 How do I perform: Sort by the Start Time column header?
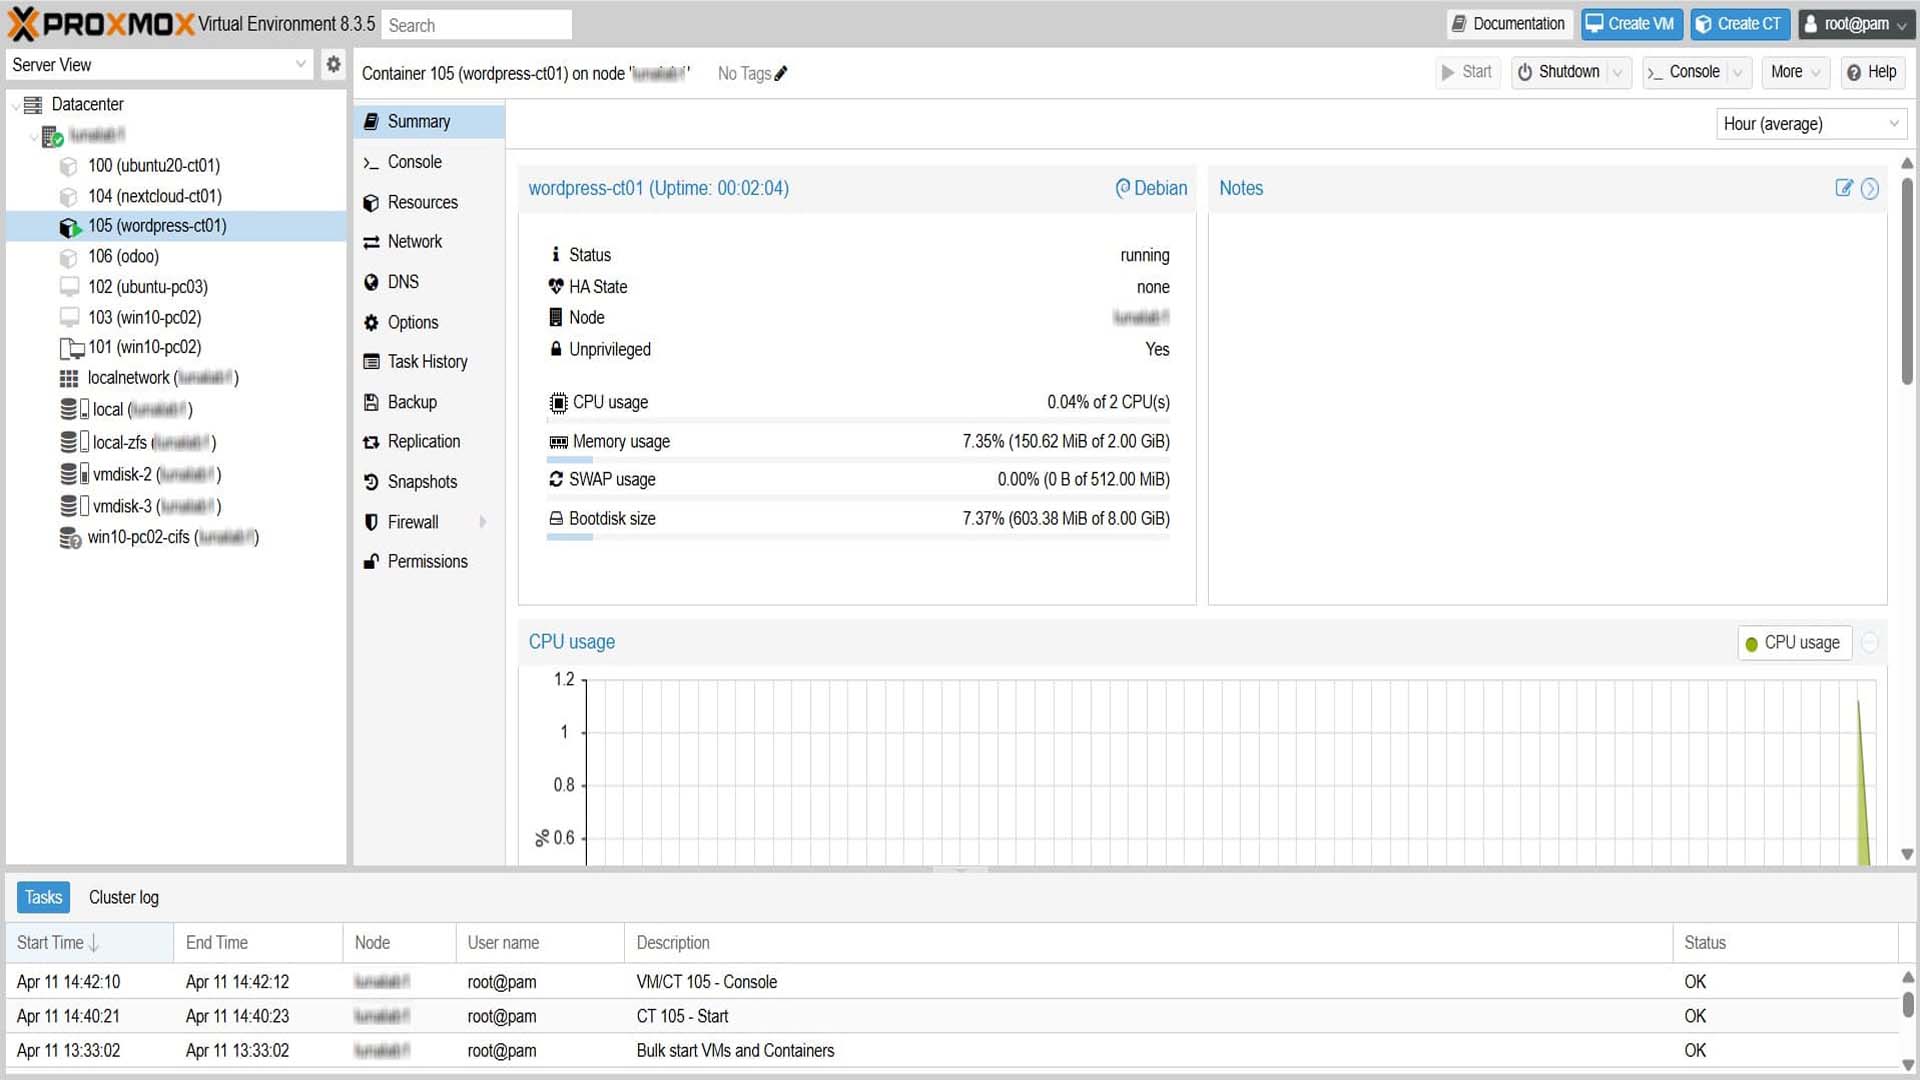90,943
